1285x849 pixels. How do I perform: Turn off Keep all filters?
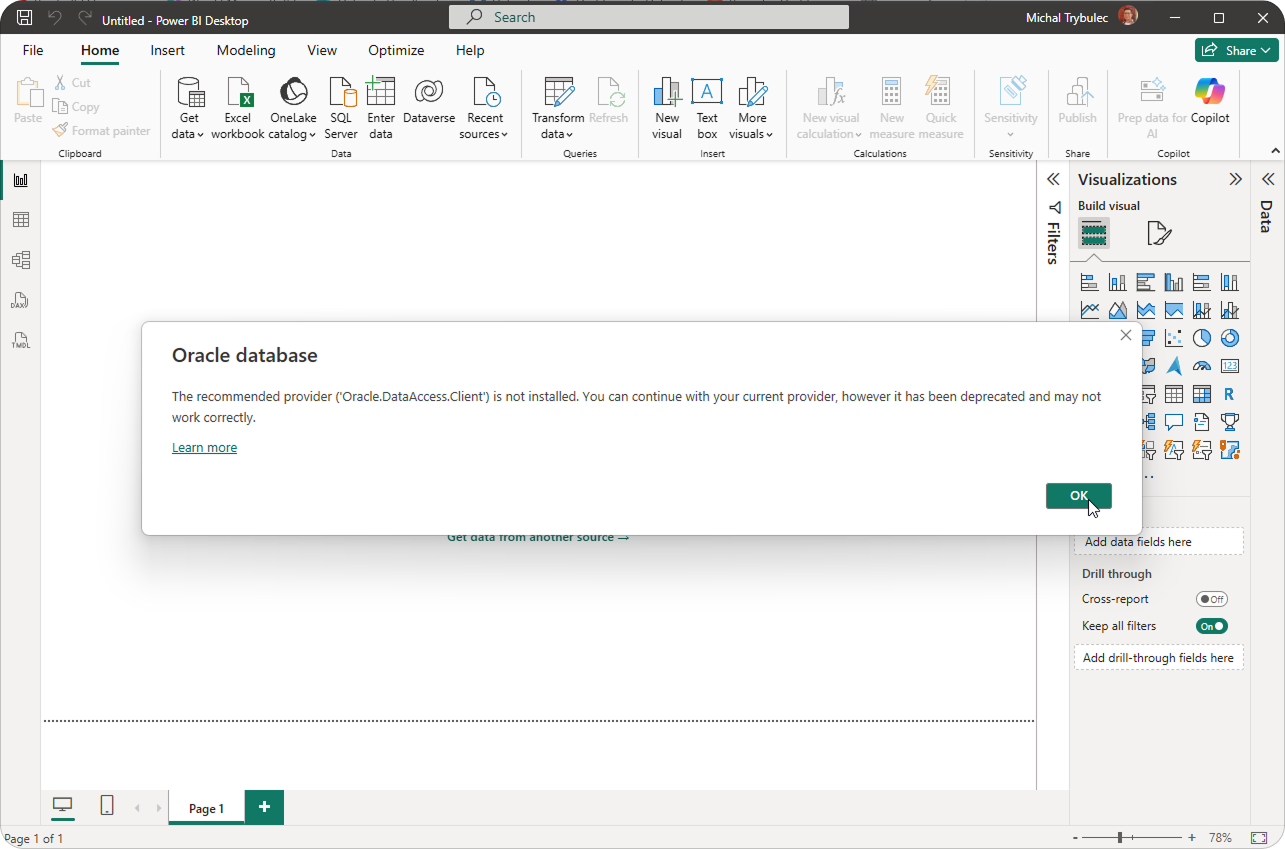click(x=1211, y=625)
